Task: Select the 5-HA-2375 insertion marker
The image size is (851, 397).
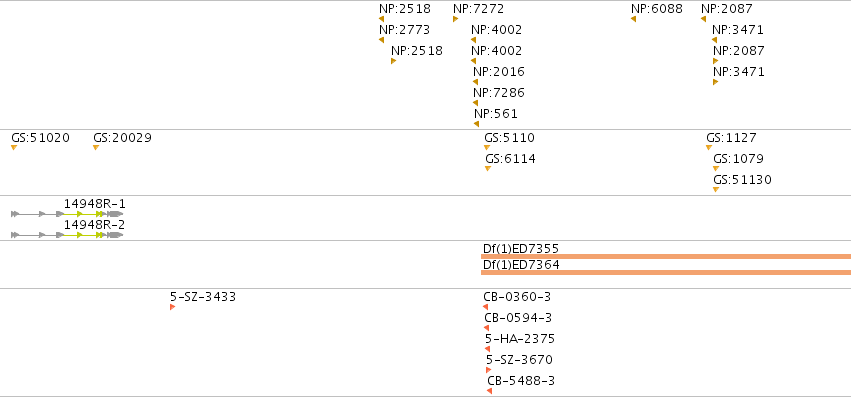Action: [x=487, y=349]
